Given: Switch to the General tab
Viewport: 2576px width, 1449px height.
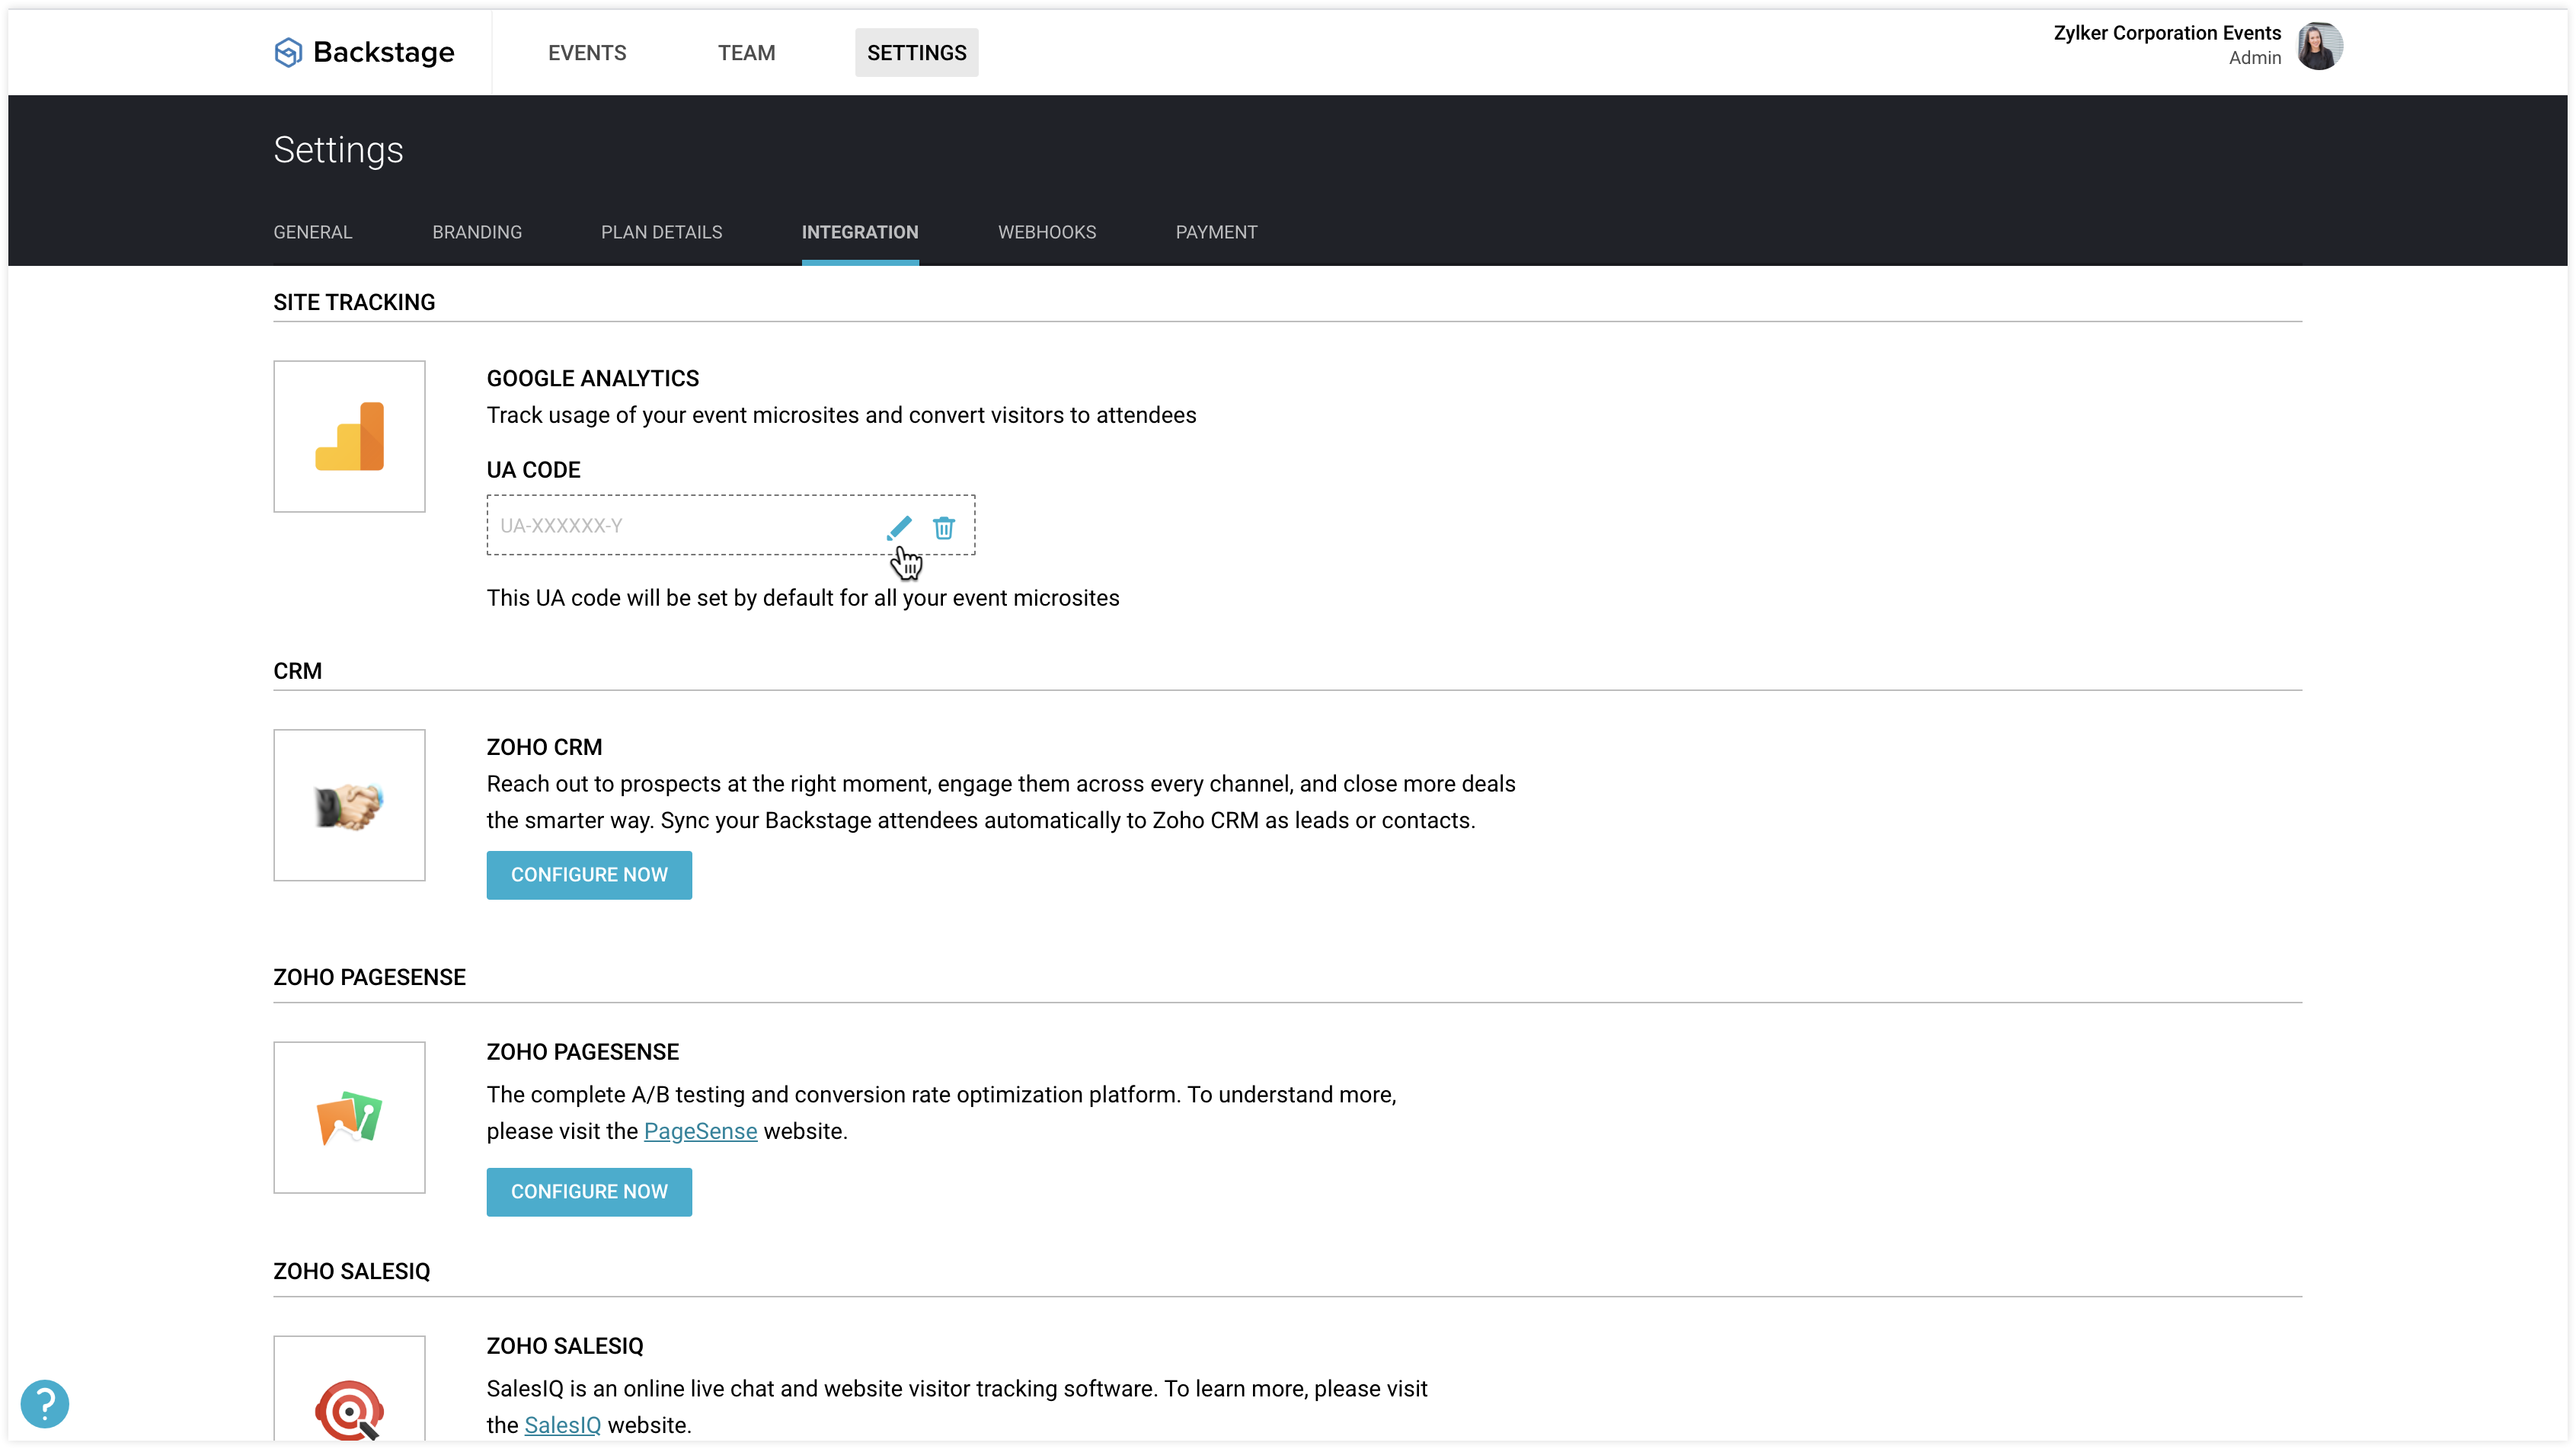Looking at the screenshot, I should click(312, 232).
